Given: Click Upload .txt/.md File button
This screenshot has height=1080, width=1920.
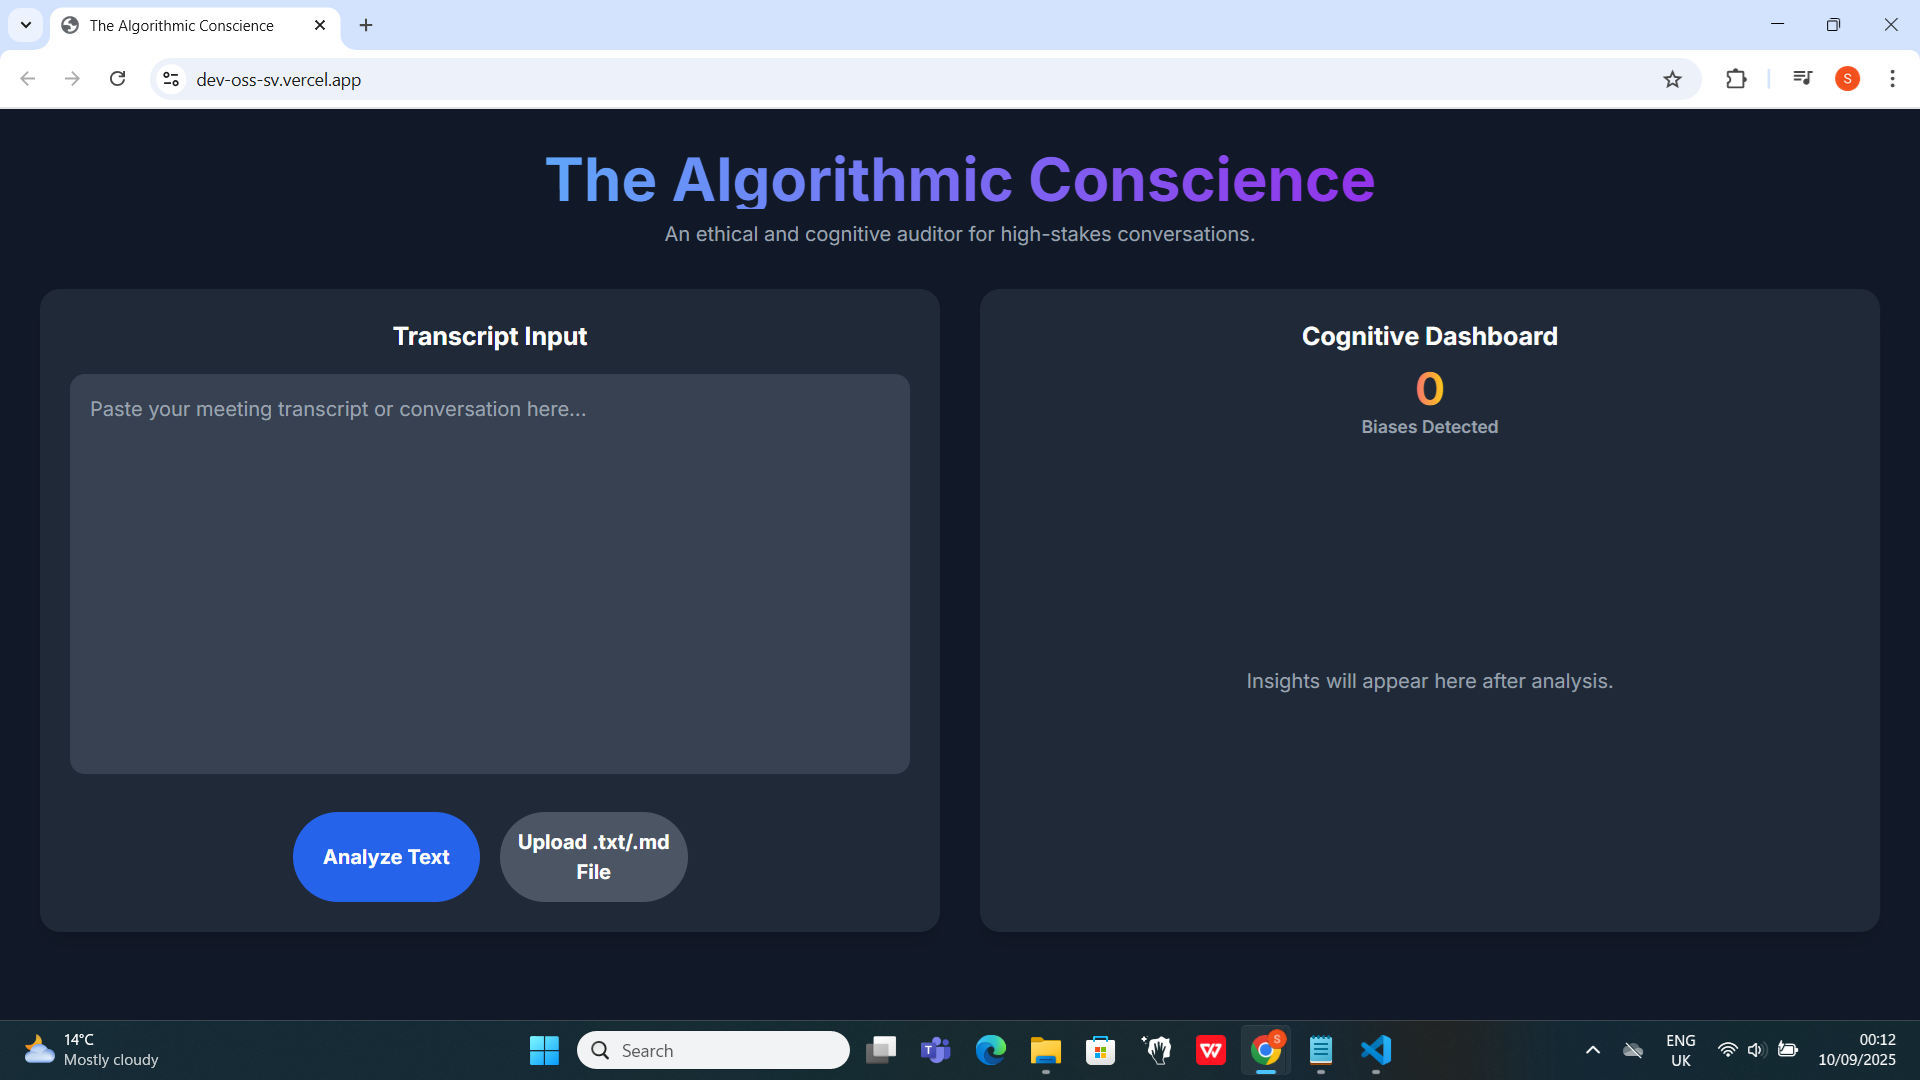Looking at the screenshot, I should [x=593, y=857].
